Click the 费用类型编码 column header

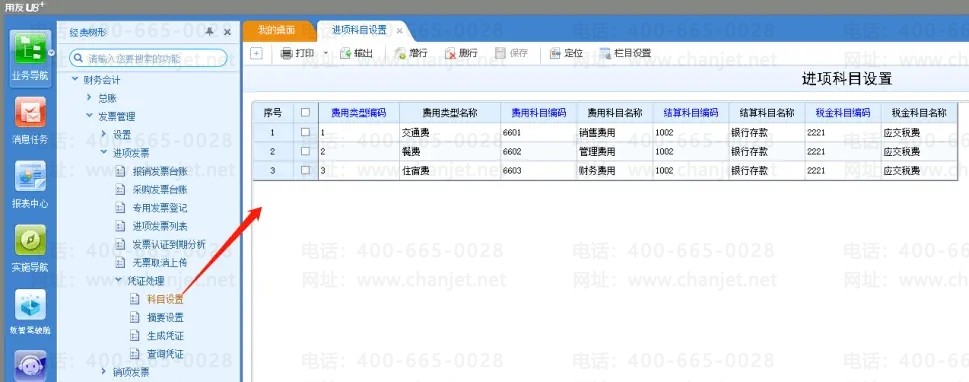tap(358, 112)
